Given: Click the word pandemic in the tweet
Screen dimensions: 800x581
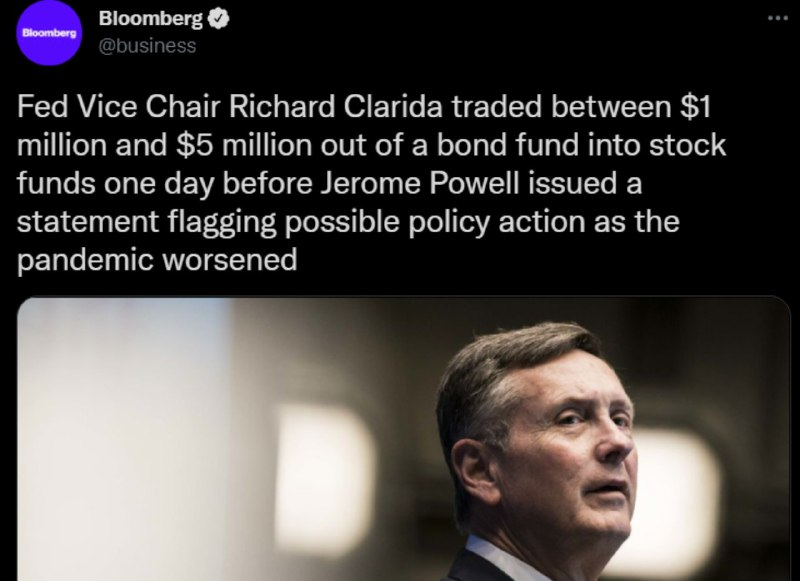Looking at the screenshot, I should click(86, 260).
